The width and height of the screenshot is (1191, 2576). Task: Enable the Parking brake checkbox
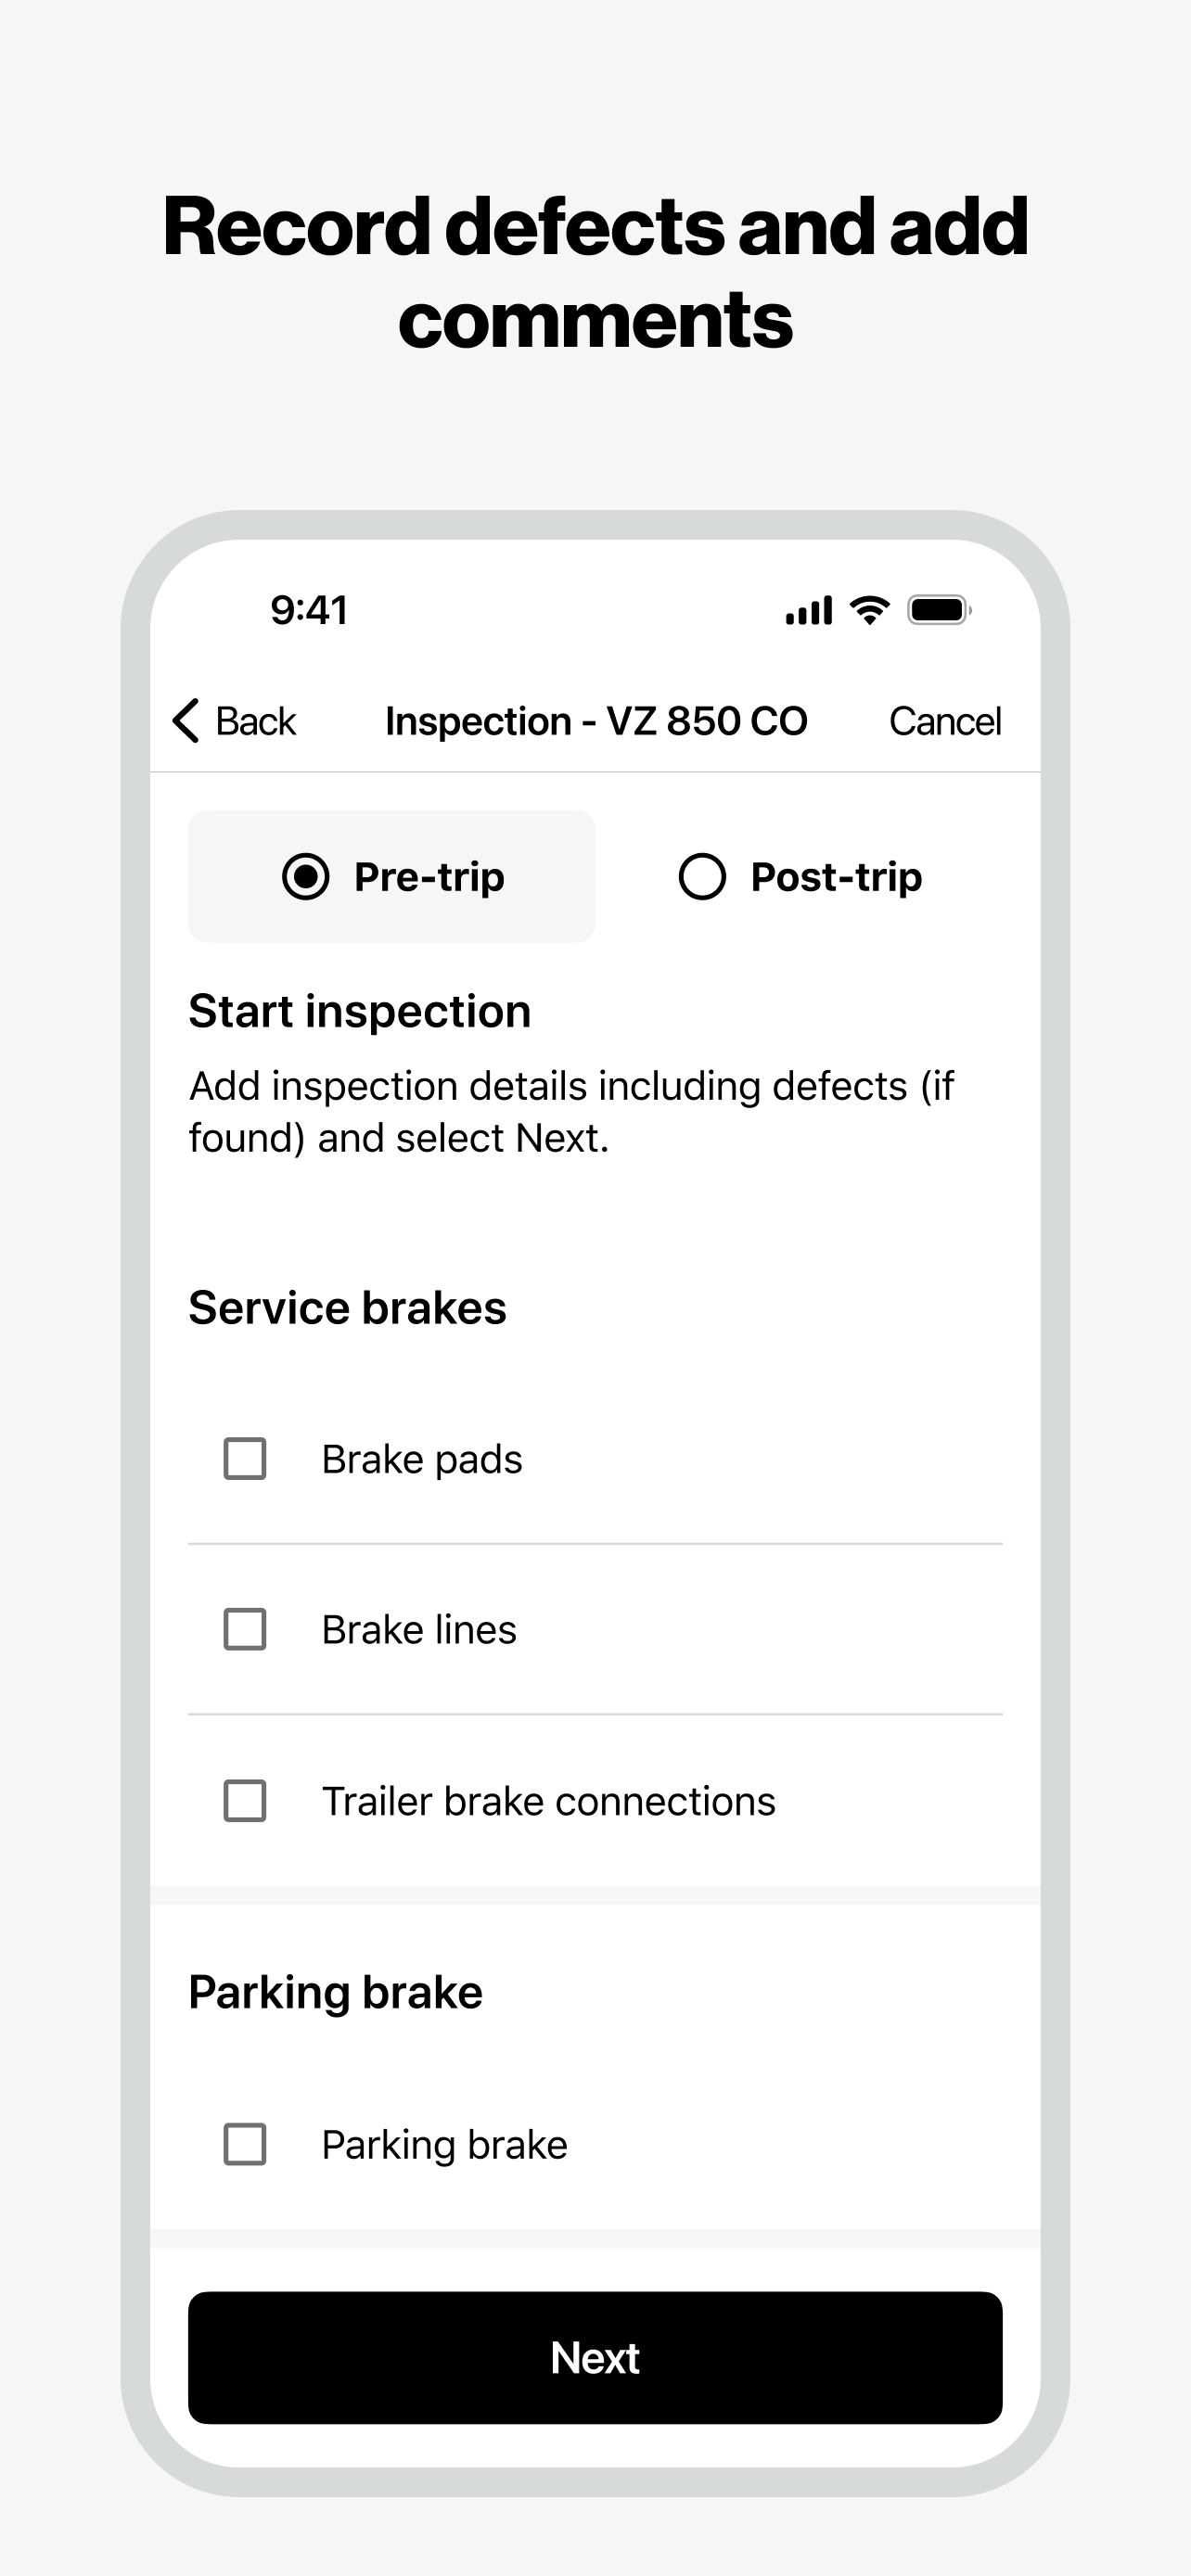245,2145
